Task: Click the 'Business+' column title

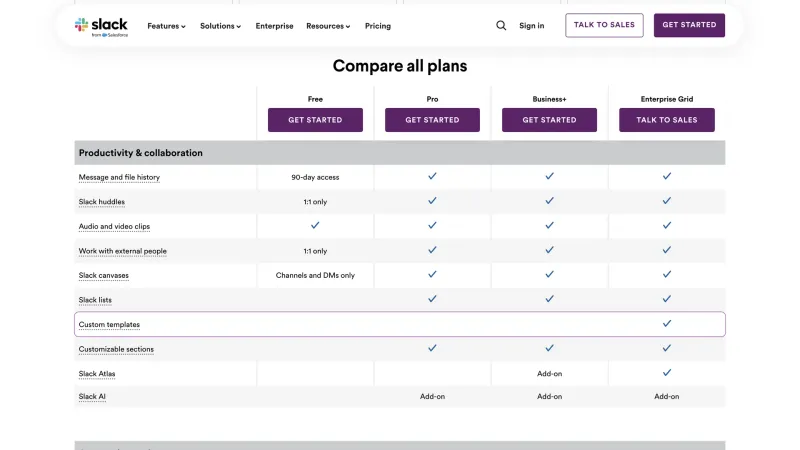Action: coord(549,99)
